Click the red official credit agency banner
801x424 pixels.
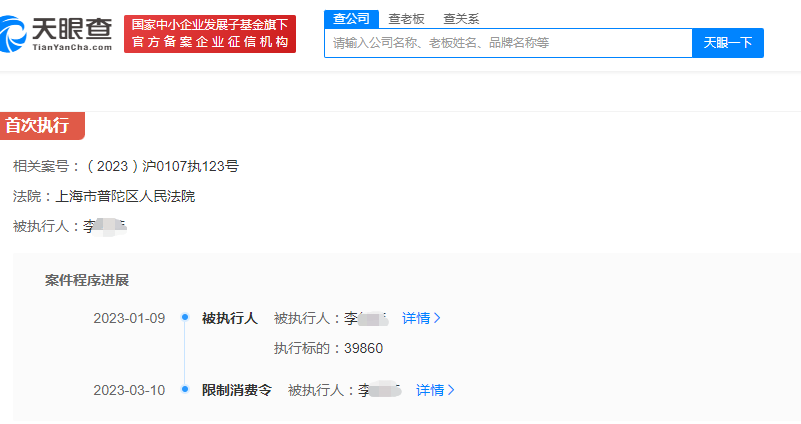210,34
